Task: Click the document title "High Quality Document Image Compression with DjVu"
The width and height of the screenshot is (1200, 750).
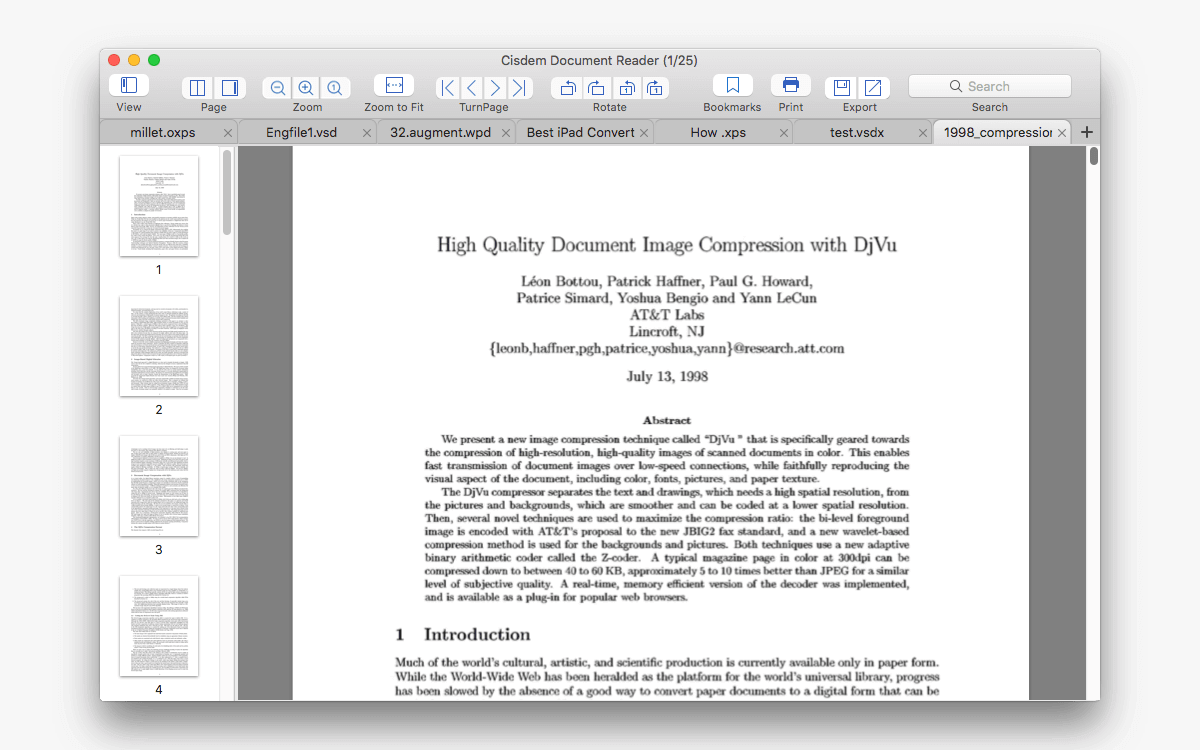Action: tap(666, 245)
